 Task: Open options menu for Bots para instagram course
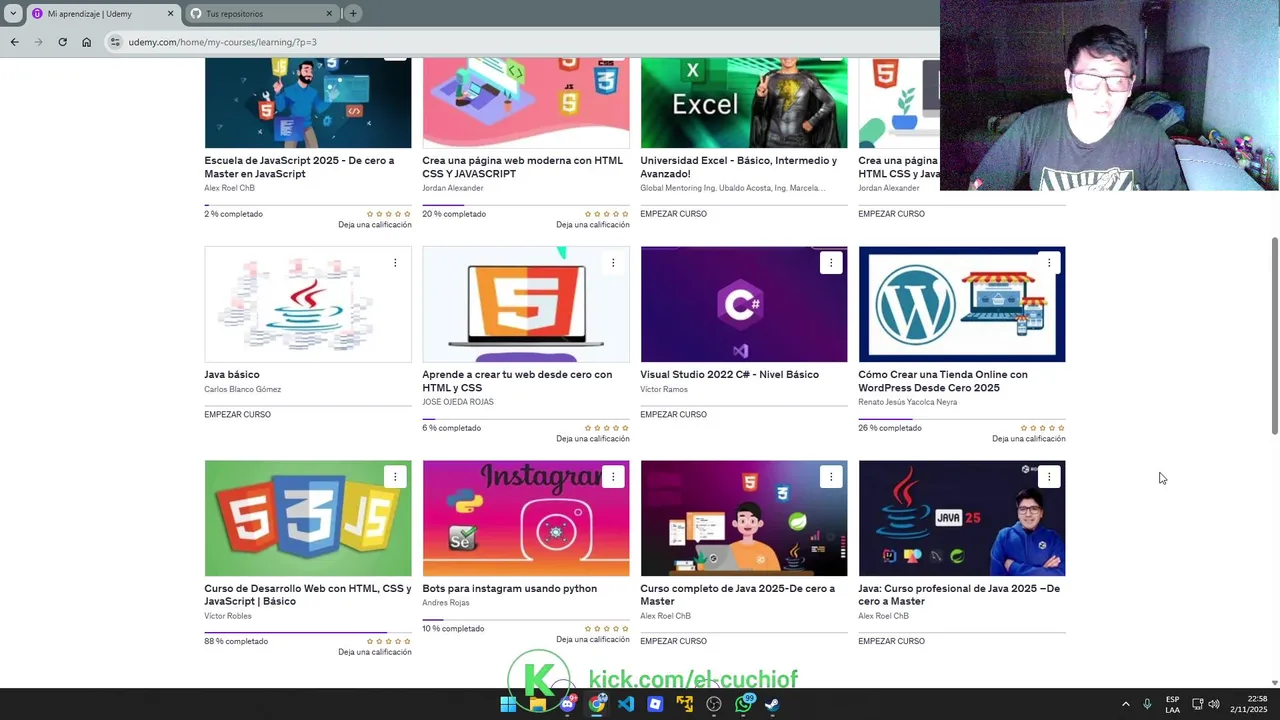pyautogui.click(x=613, y=477)
